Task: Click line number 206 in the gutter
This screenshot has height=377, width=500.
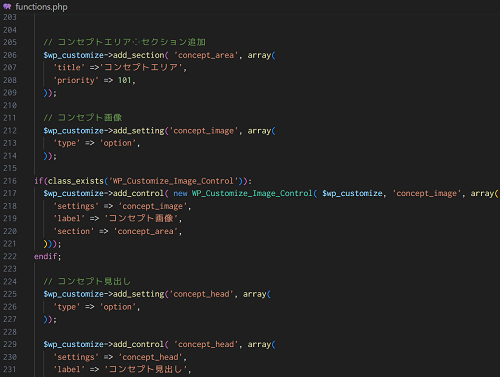Action: (10, 55)
